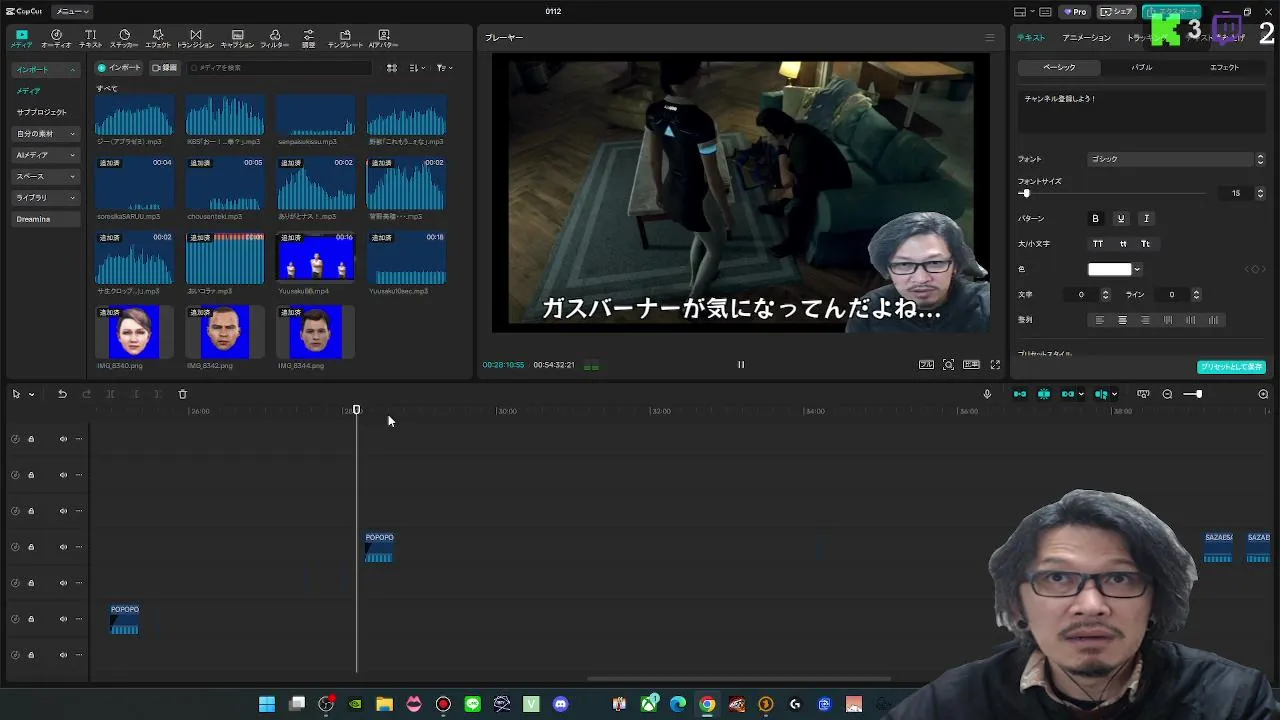Toggle italic (I) text pattern

(1146, 219)
